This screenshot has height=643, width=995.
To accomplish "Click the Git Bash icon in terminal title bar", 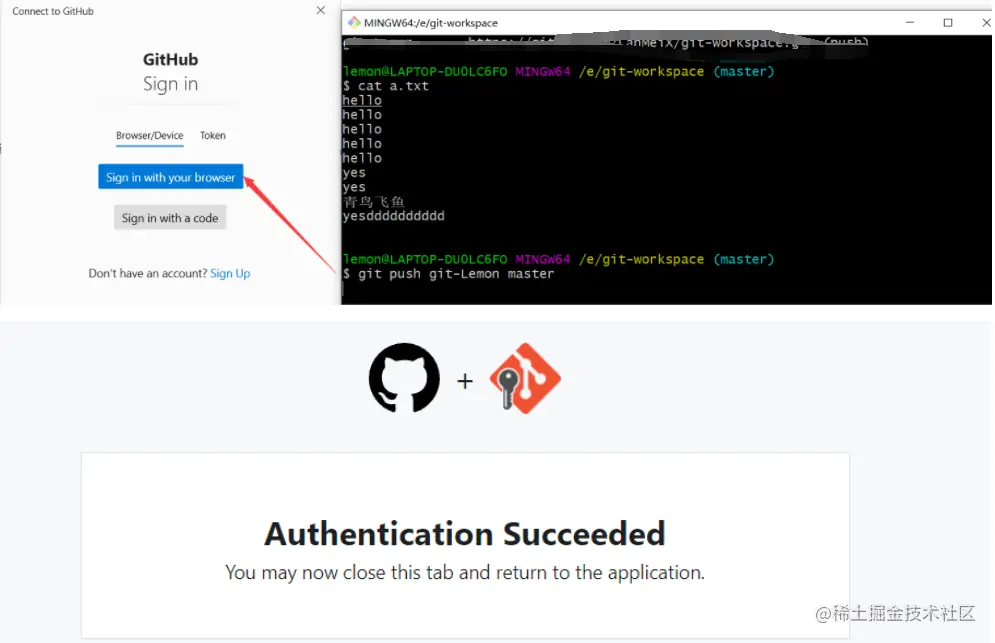I will (353, 22).
